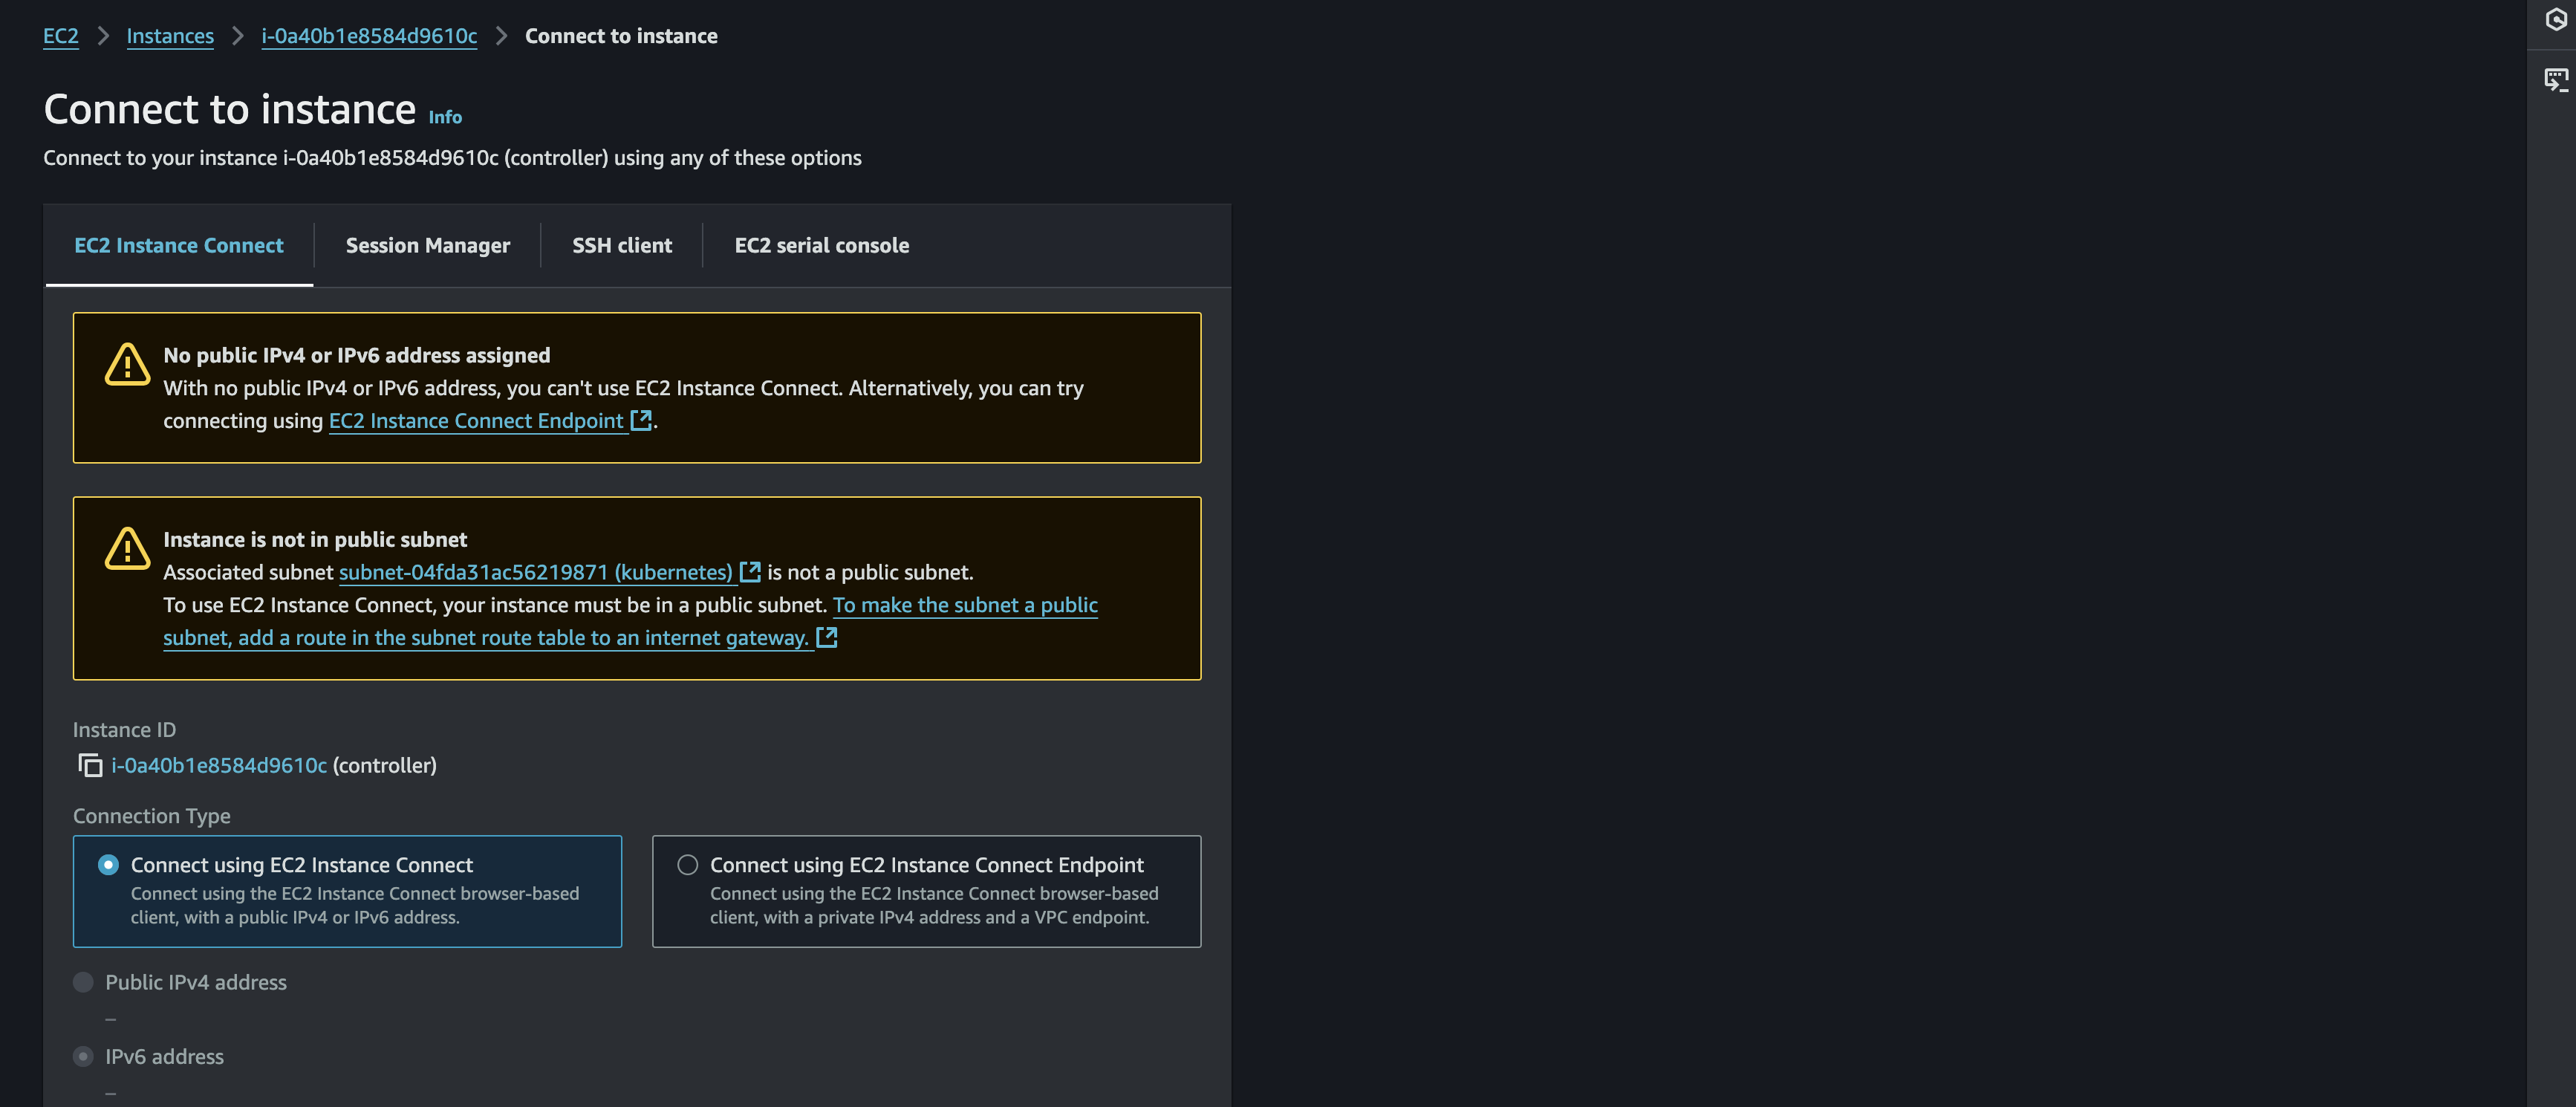Open the SSH client tab
The image size is (2576, 1107).
(622, 245)
